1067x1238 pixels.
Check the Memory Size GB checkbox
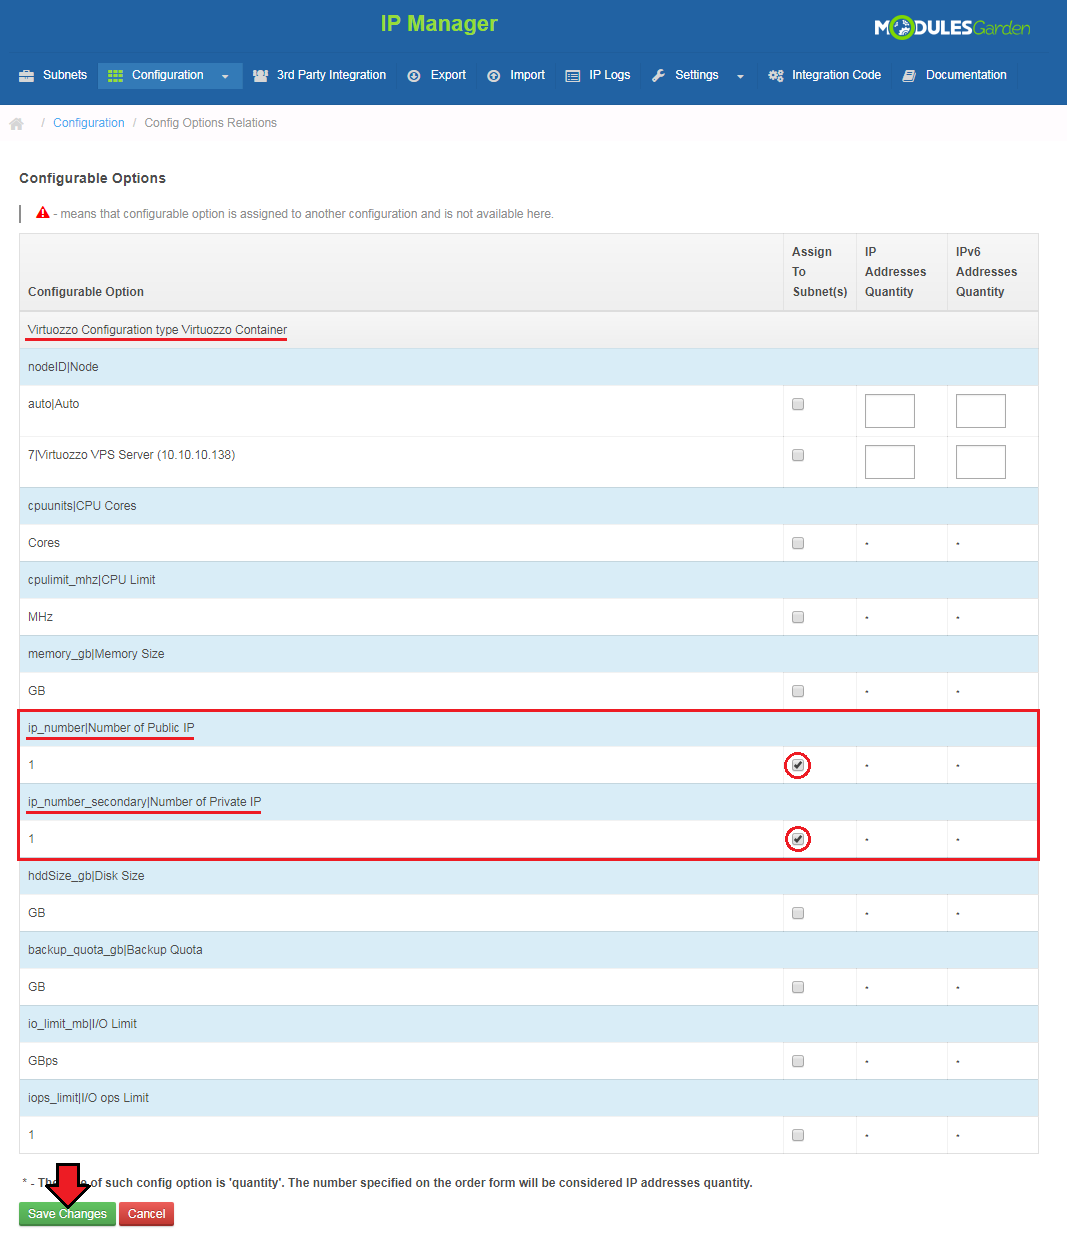click(x=798, y=691)
